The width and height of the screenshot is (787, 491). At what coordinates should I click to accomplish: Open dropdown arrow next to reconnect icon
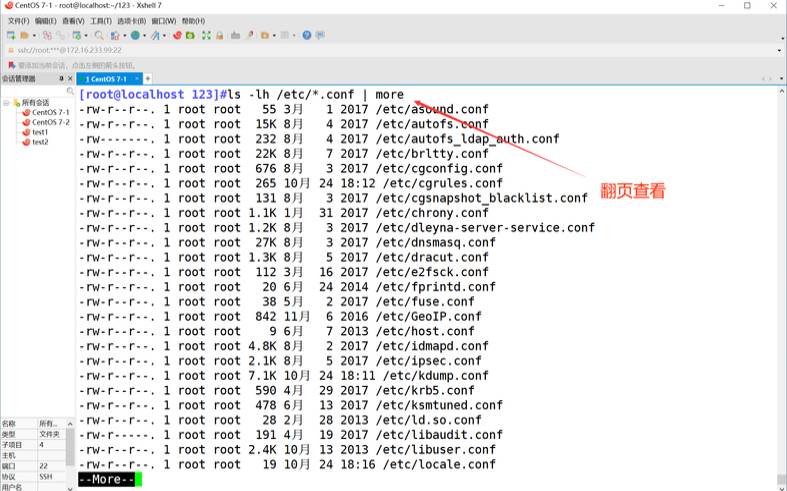[x=86, y=36]
